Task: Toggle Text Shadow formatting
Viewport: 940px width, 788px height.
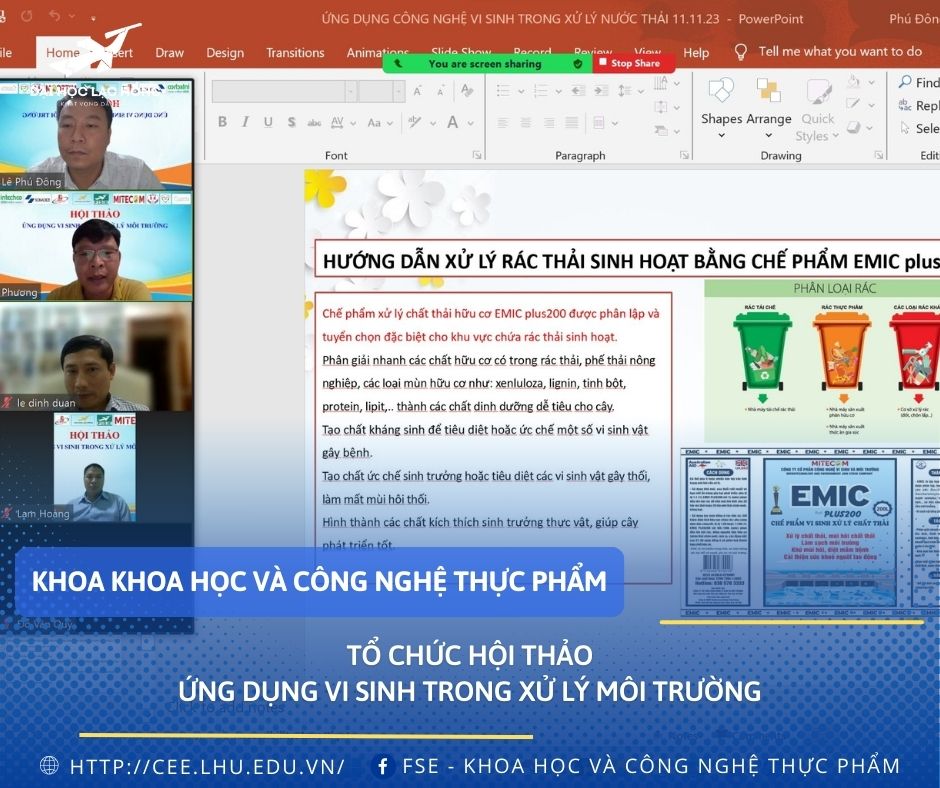Action: click(291, 122)
